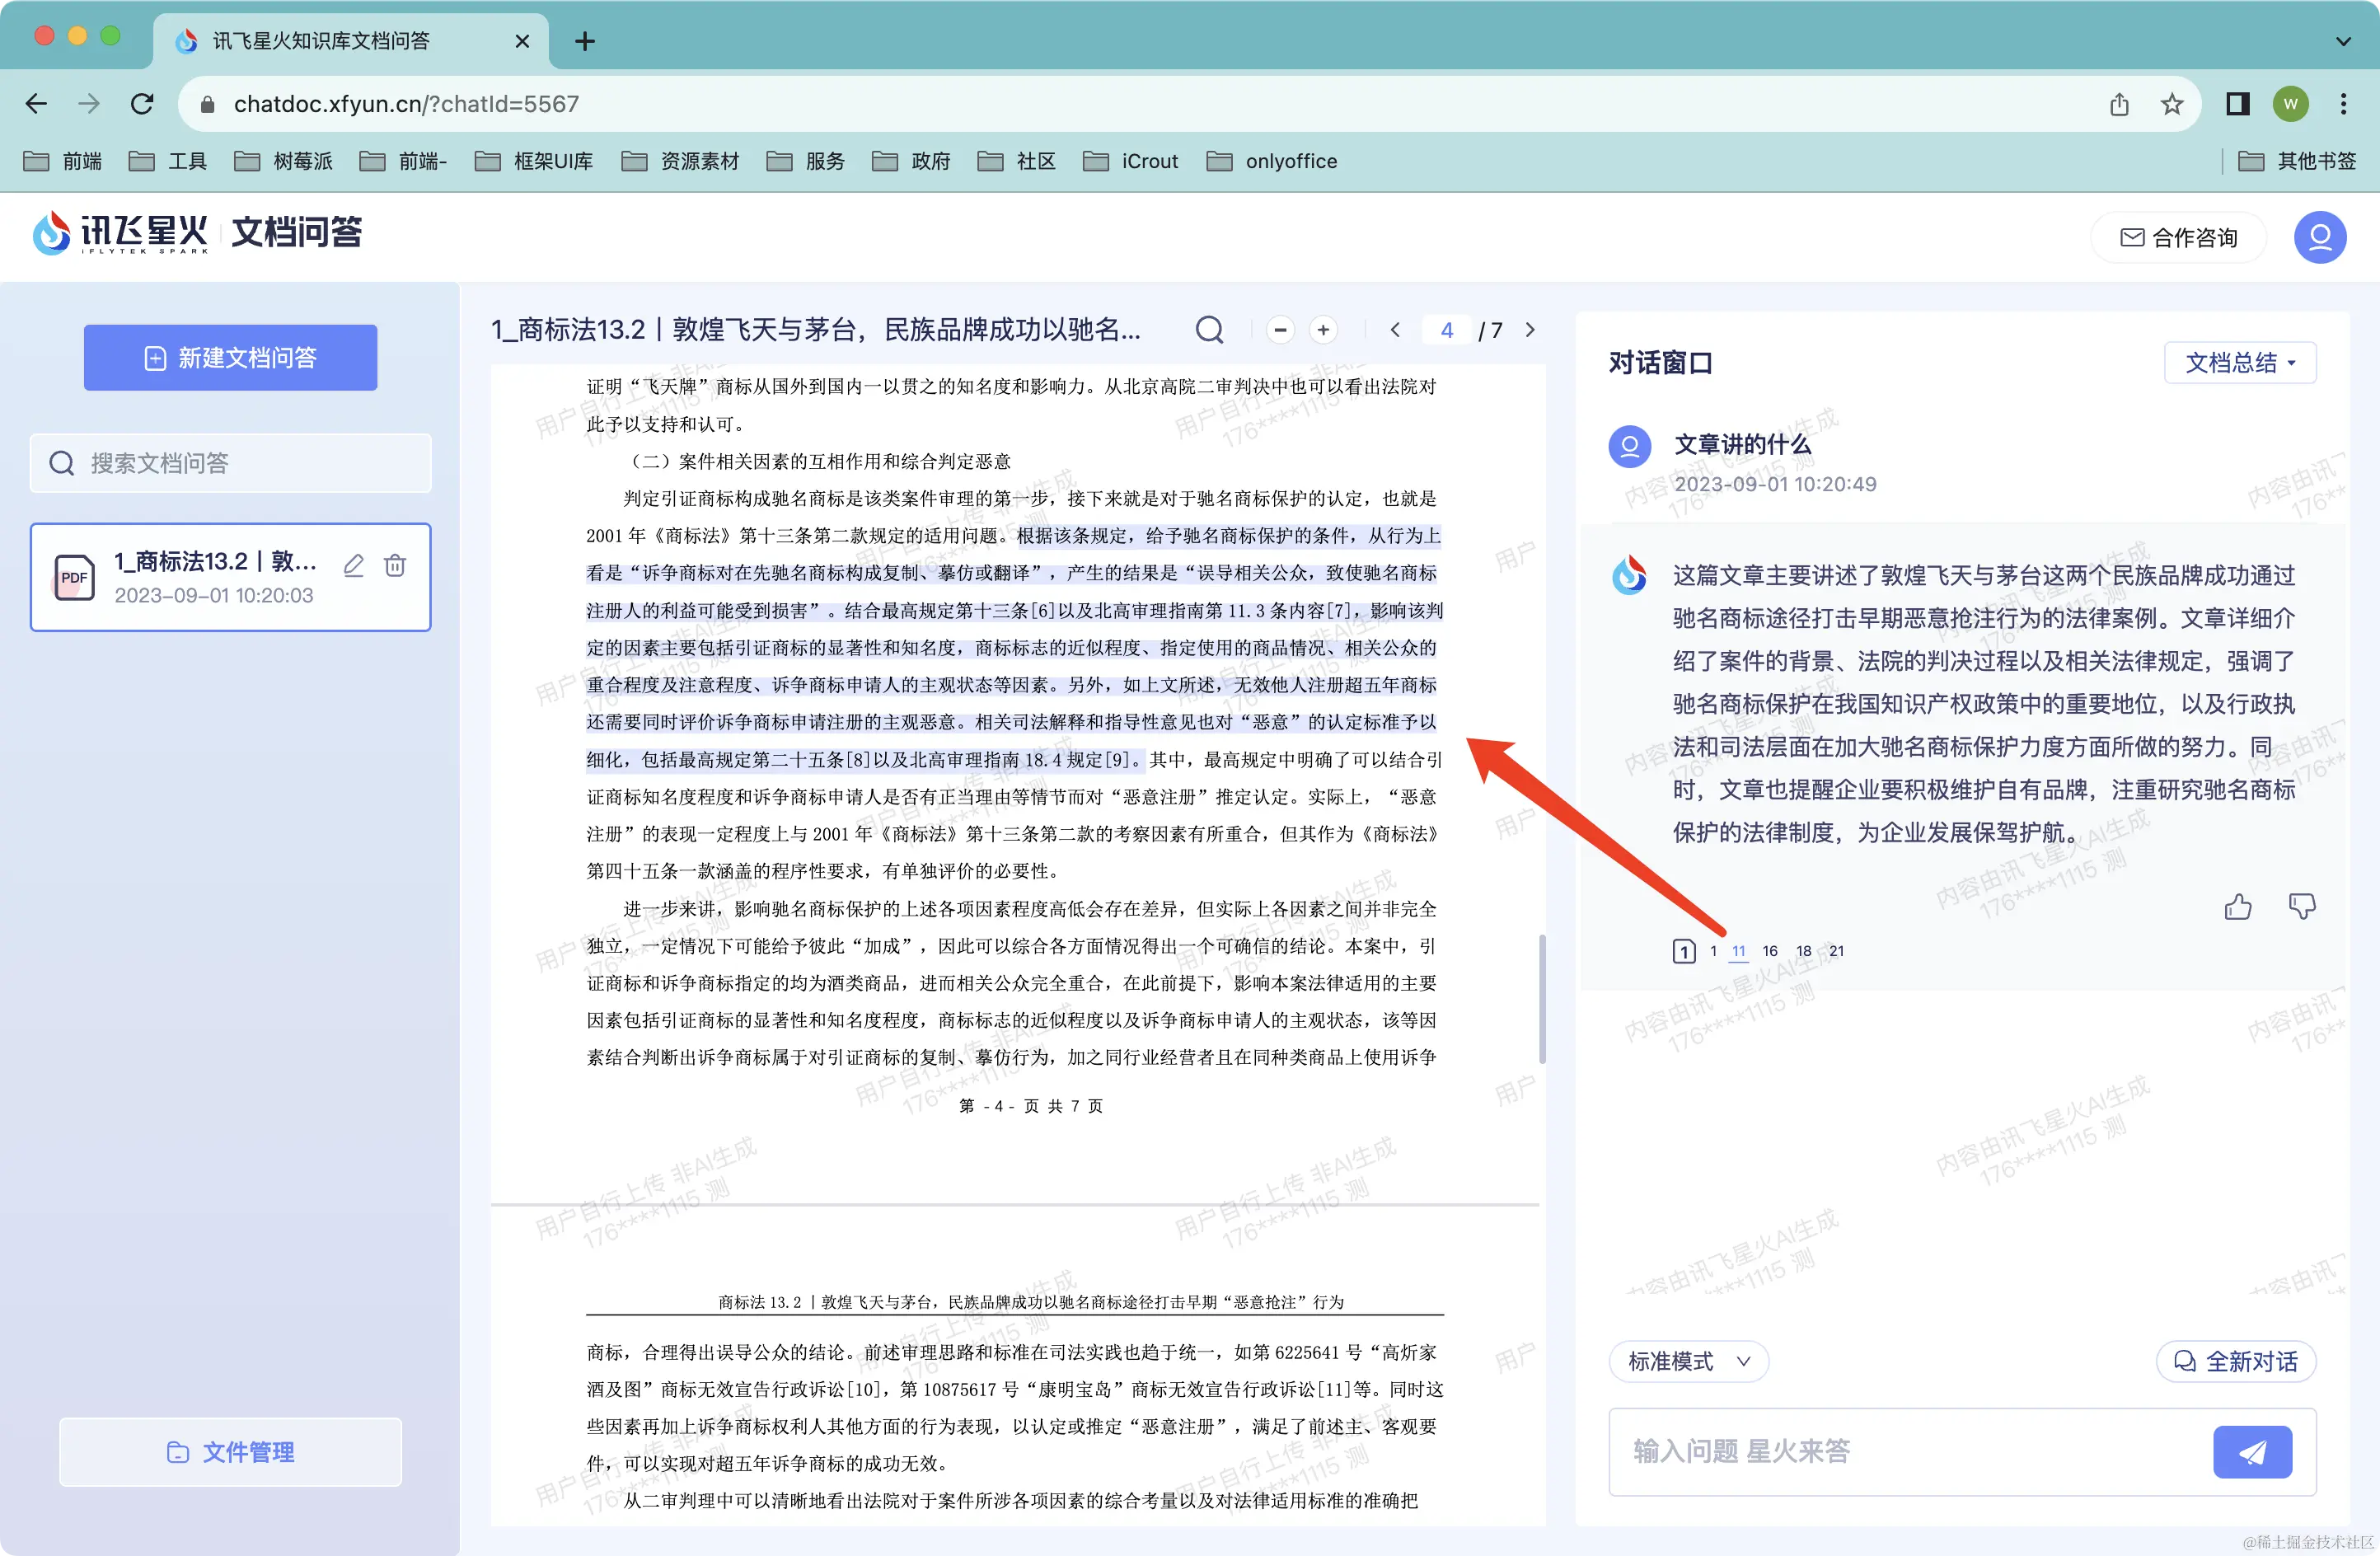Bookmark the page with the address bar star
Image resolution: width=2380 pixels, height=1556 pixels.
(x=2172, y=103)
